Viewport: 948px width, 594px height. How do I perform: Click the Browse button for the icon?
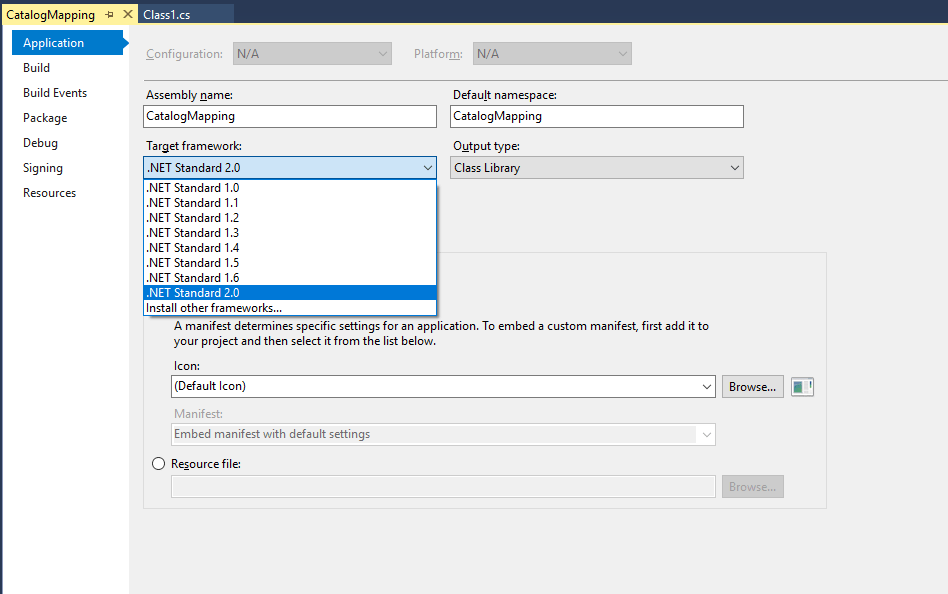click(752, 386)
